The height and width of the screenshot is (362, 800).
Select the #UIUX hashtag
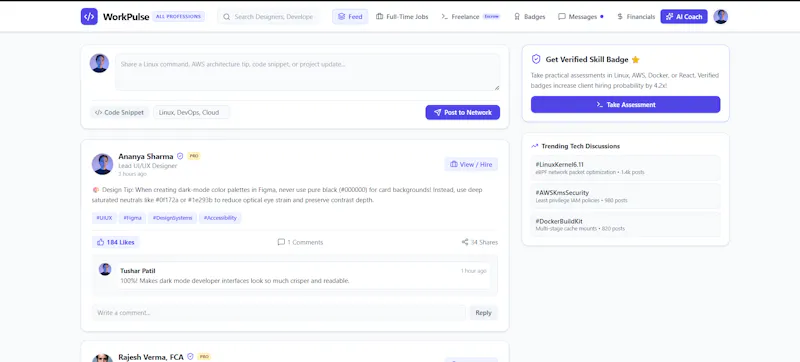pyautogui.click(x=104, y=218)
